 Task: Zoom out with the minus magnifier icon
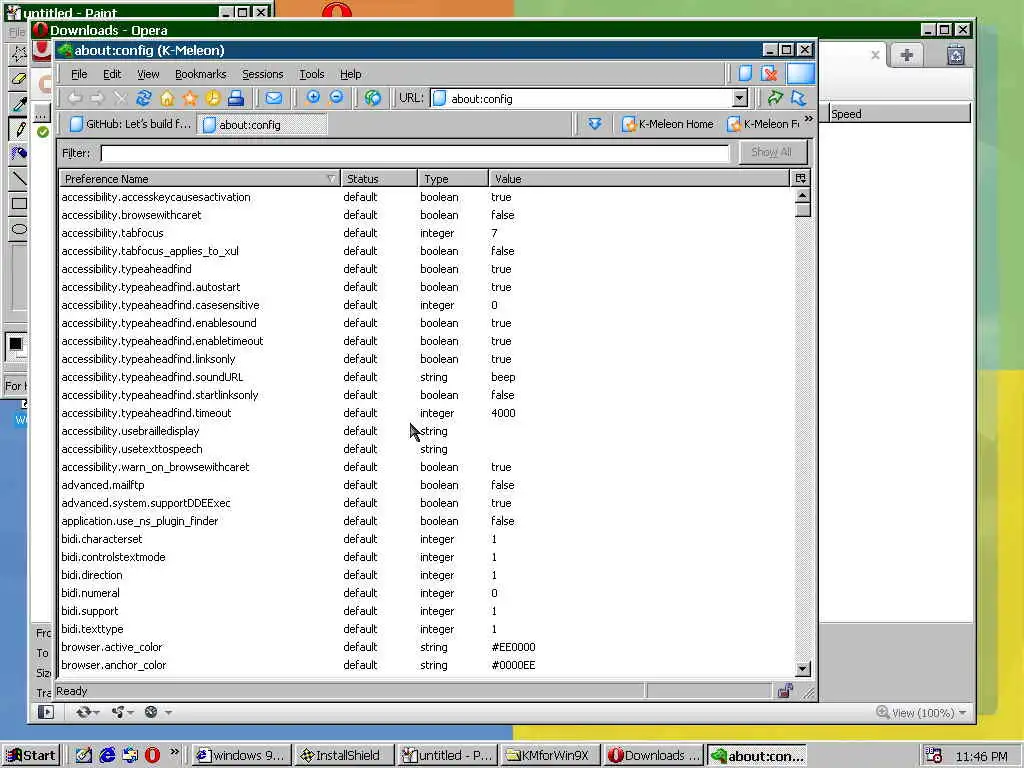coord(336,98)
